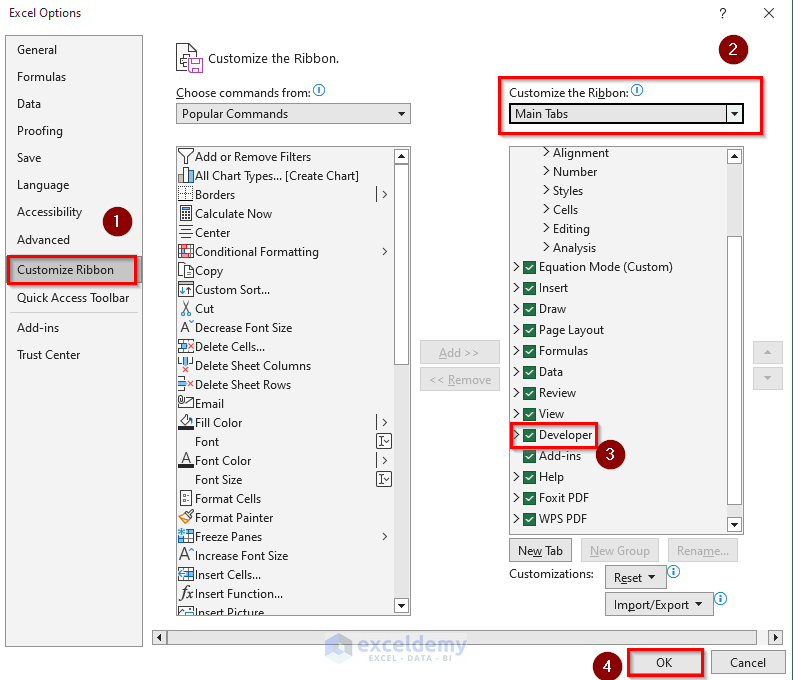Click the Add >> button

[x=459, y=352]
